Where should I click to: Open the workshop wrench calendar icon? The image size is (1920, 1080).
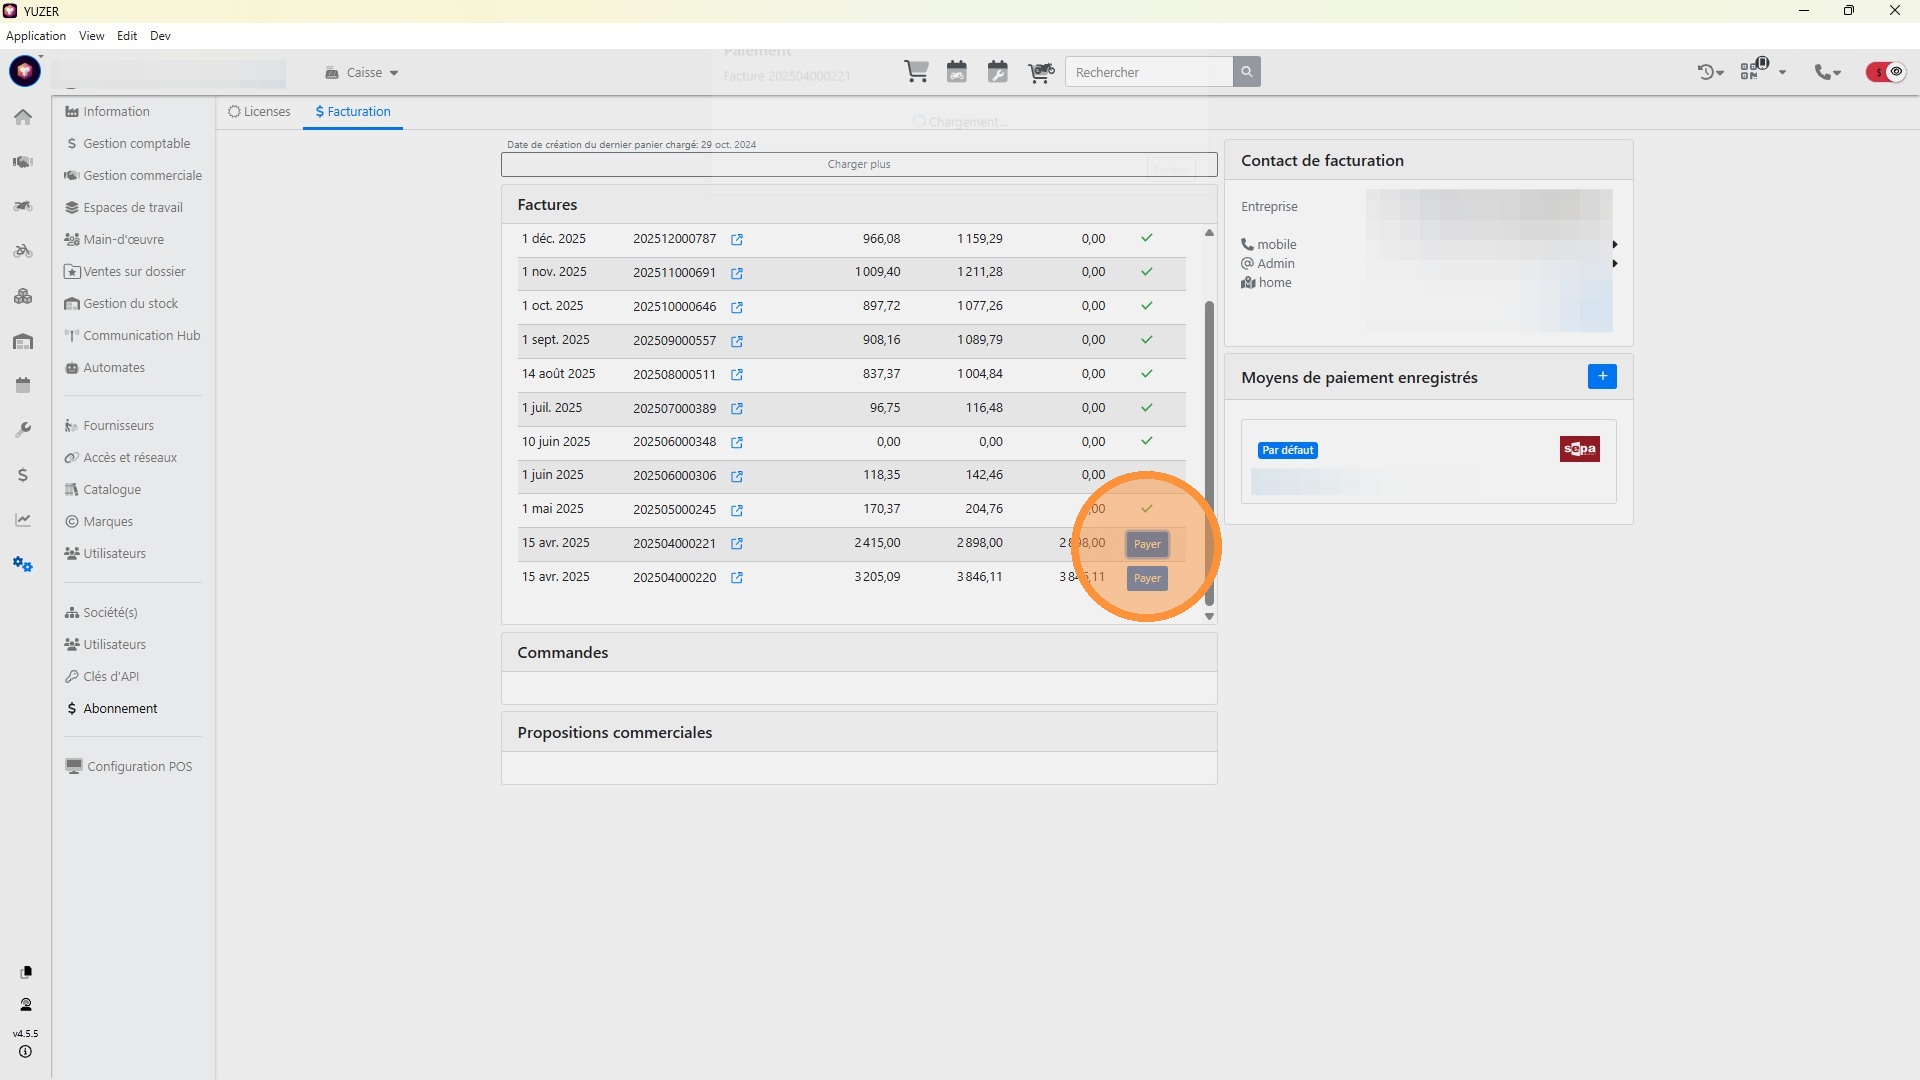click(x=998, y=72)
